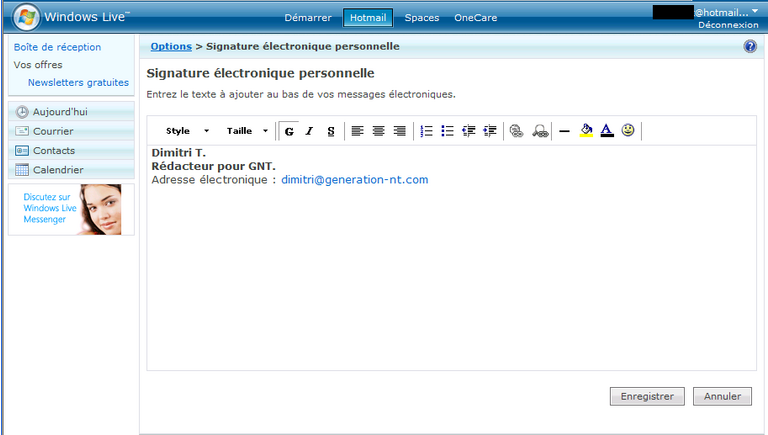Click the 'Rédacteur pour GNT.' line
Image resolution: width=768 pixels, height=435 pixels.
pyautogui.click(x=214, y=167)
